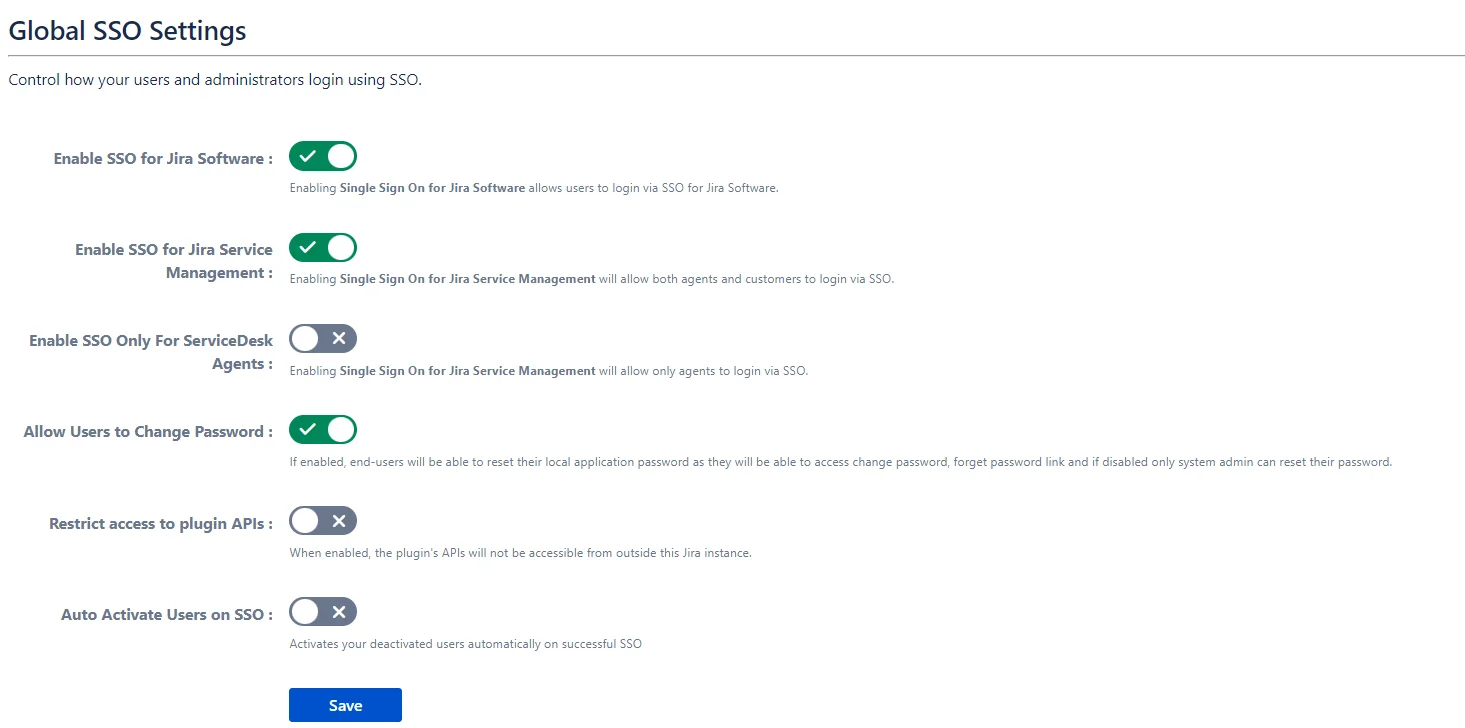Click 'Control how your users and administrators login' text
This screenshot has height=728, width=1465.
coord(215,80)
